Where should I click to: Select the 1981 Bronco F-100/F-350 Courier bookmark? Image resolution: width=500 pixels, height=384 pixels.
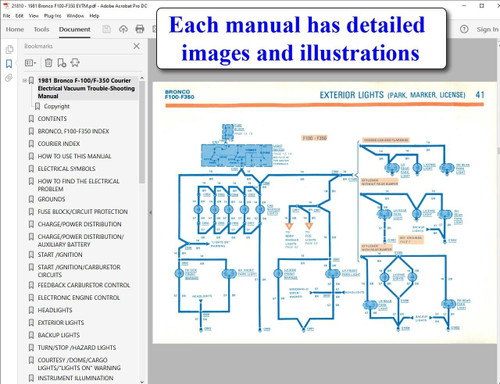coord(86,88)
